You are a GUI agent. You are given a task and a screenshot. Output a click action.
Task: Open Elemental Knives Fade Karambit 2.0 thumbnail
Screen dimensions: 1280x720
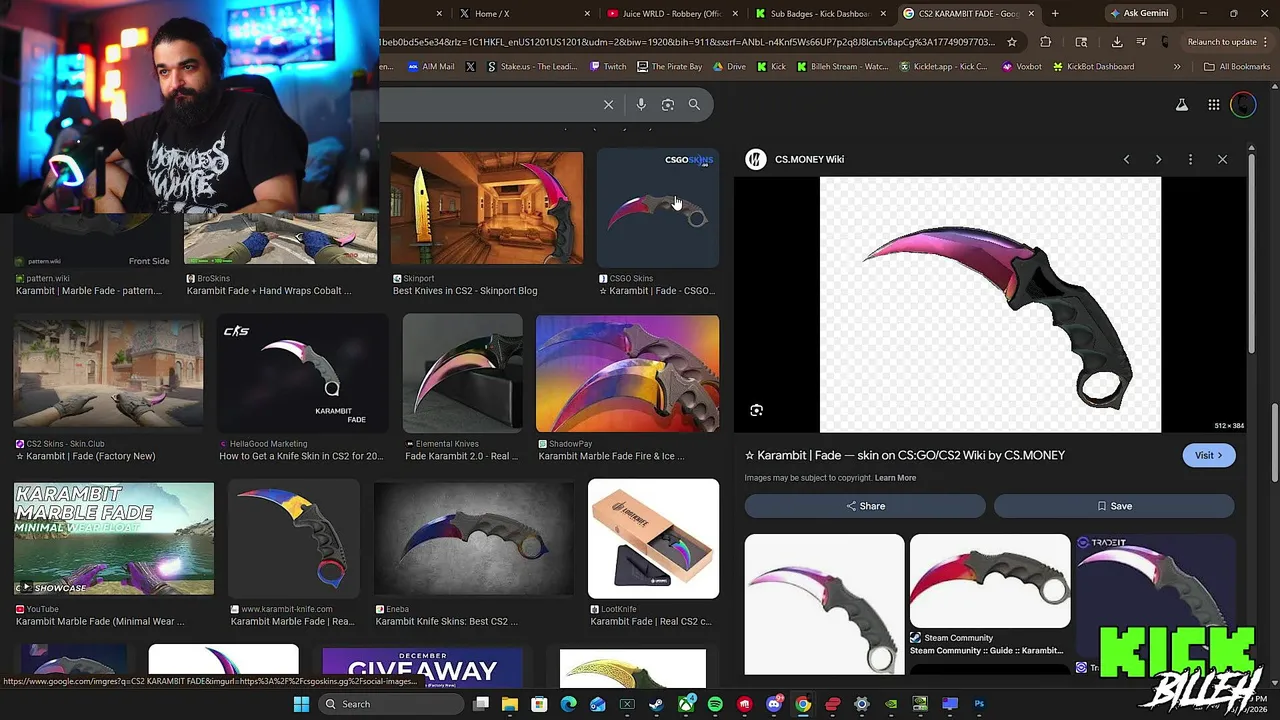pos(462,373)
